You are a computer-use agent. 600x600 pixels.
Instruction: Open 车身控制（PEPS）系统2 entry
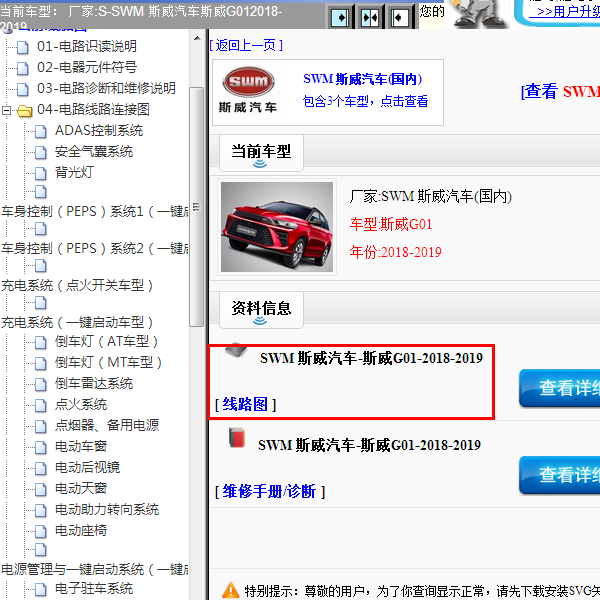(95, 248)
